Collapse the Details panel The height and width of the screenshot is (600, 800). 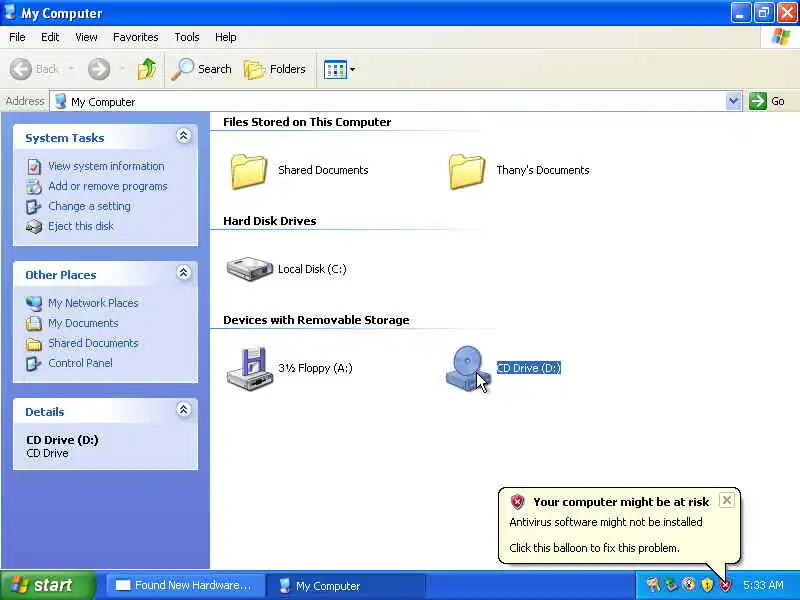(184, 410)
